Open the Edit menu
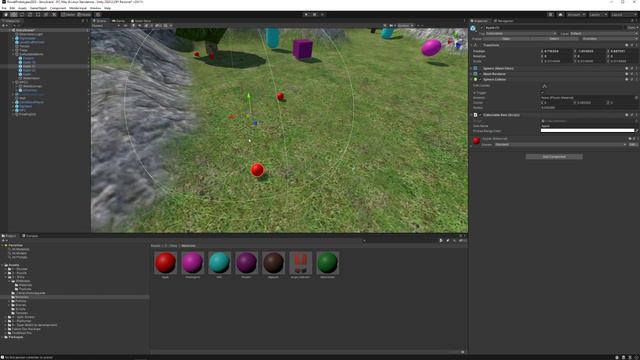This screenshot has height=360, width=640. point(12,8)
